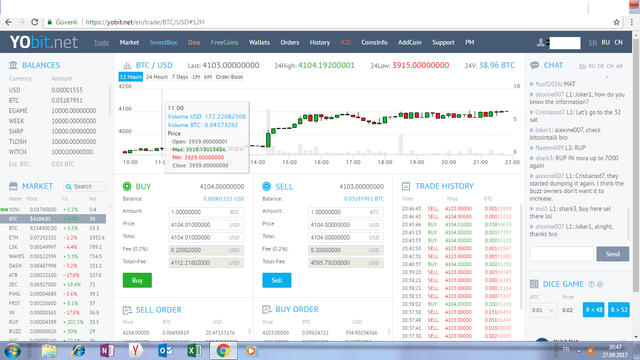Open the Chrome menu (three dots)
Screen dimensions: 640x360
pos(632,22)
